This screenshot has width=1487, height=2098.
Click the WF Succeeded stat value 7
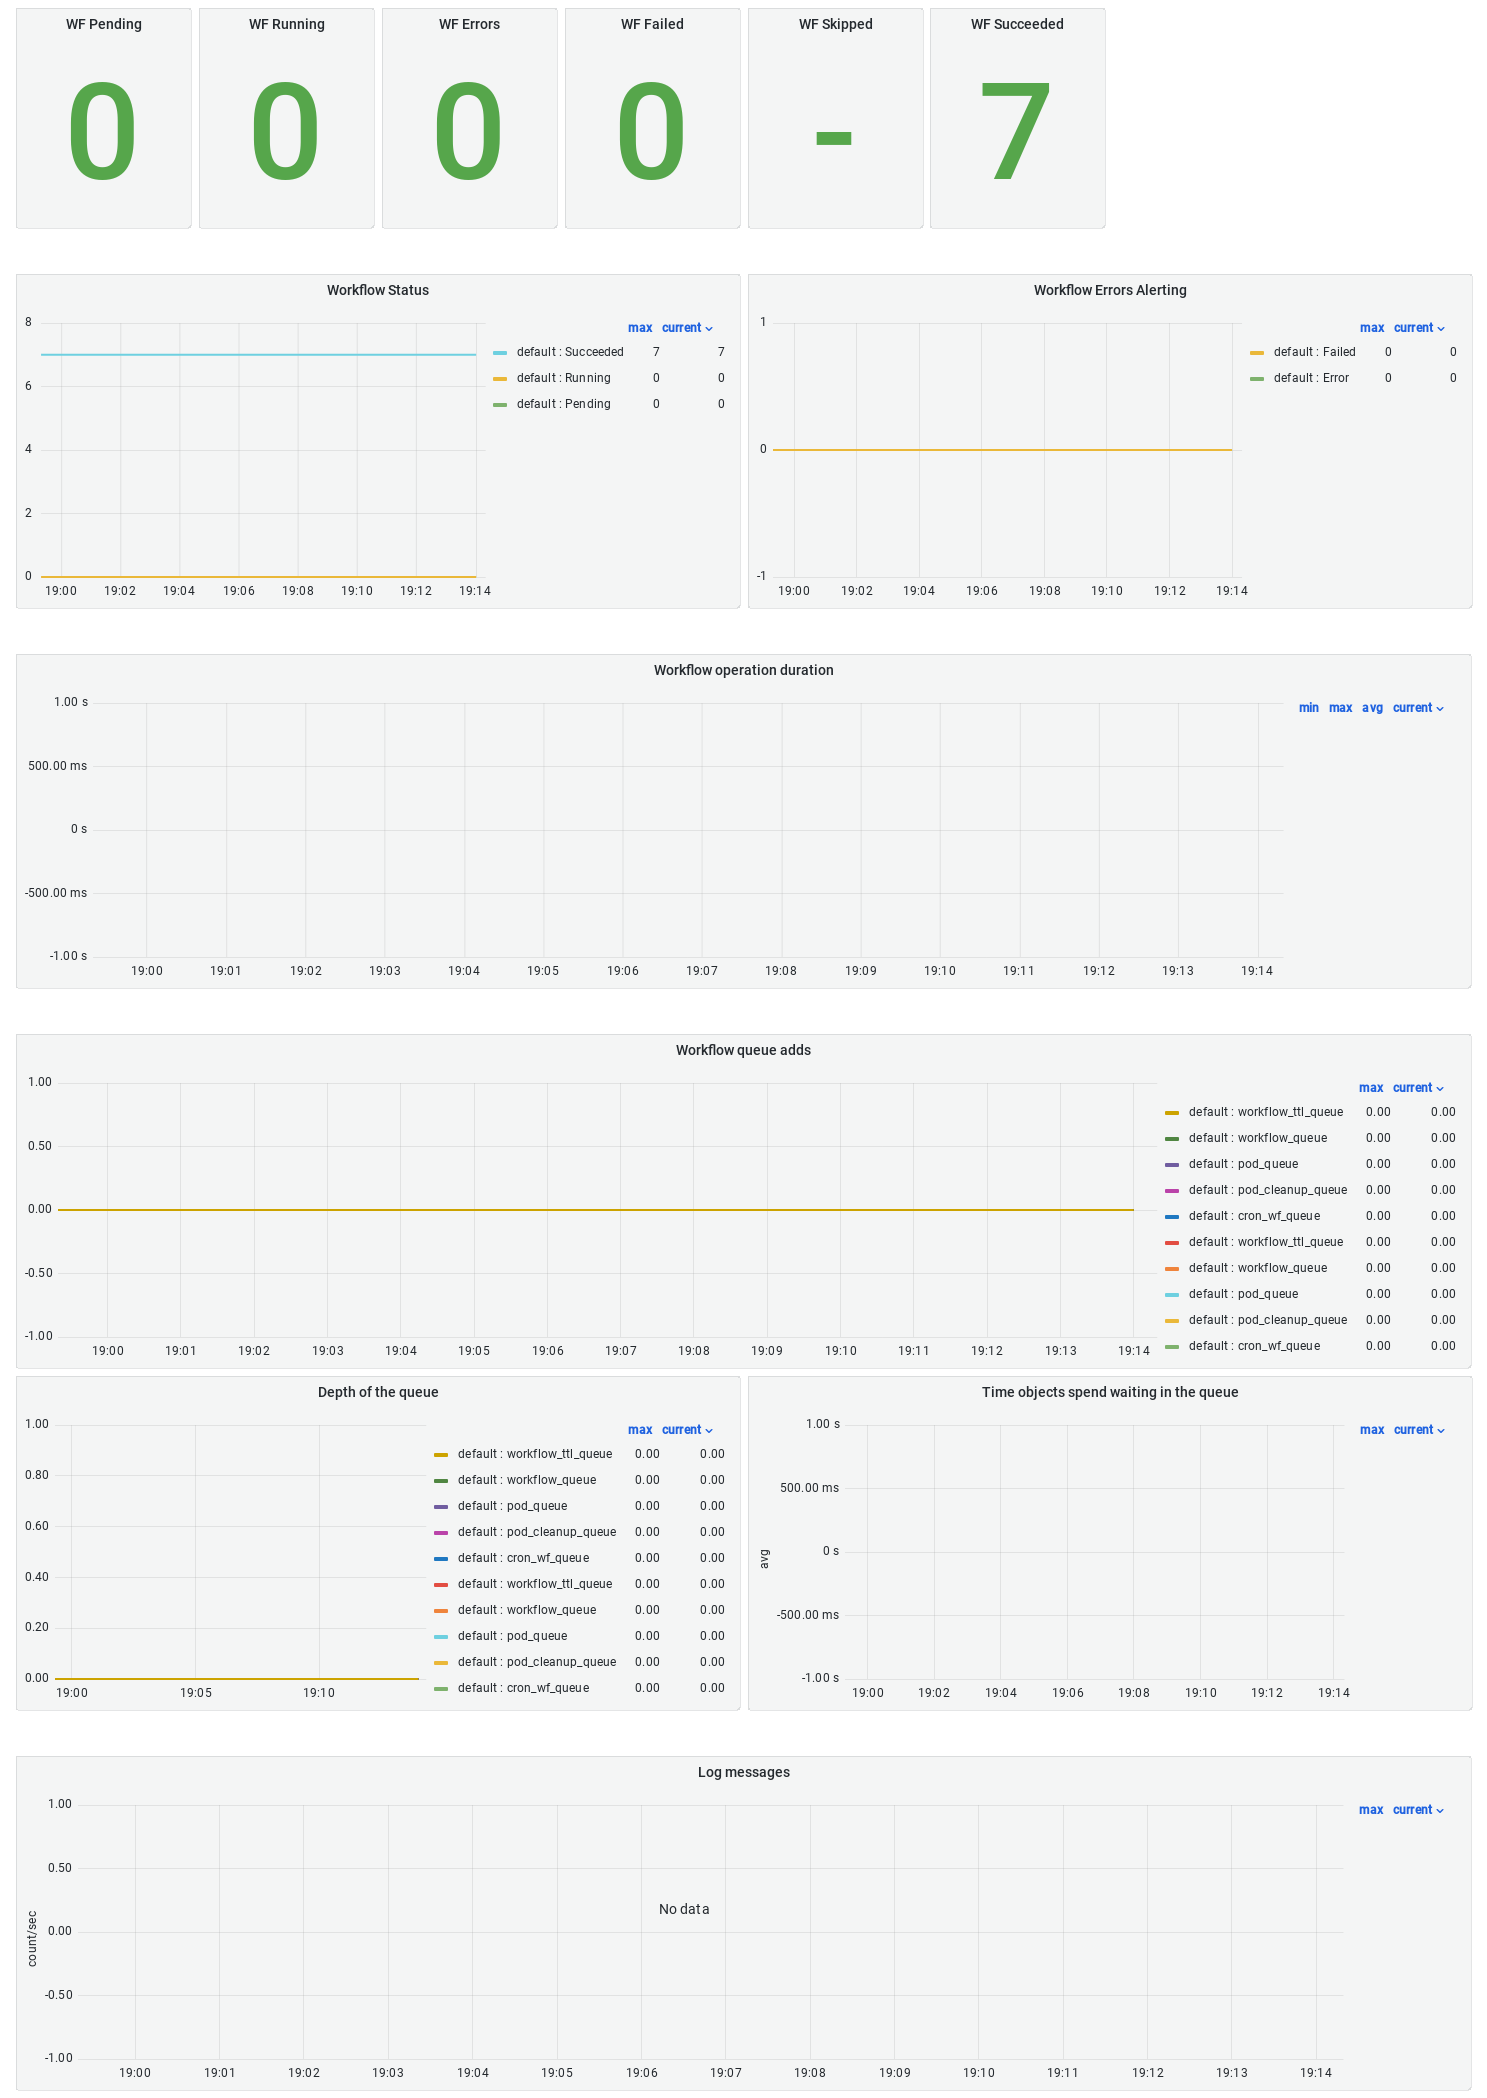click(1017, 132)
